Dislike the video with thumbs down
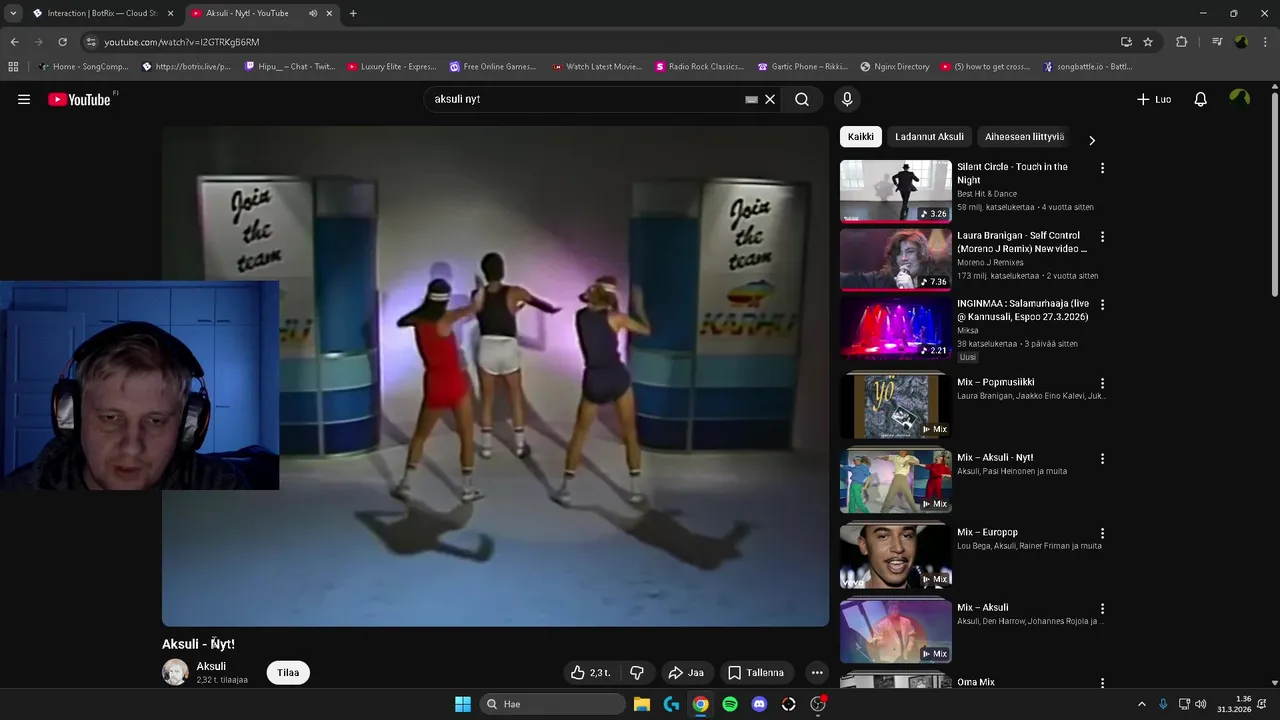The height and width of the screenshot is (720, 1280). pos(637,673)
